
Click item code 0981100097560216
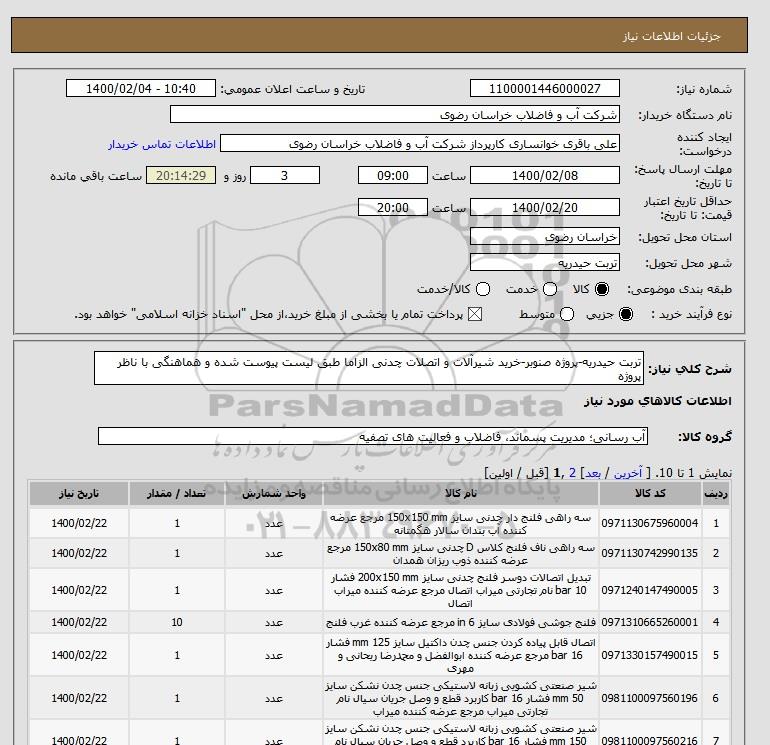pos(650,740)
